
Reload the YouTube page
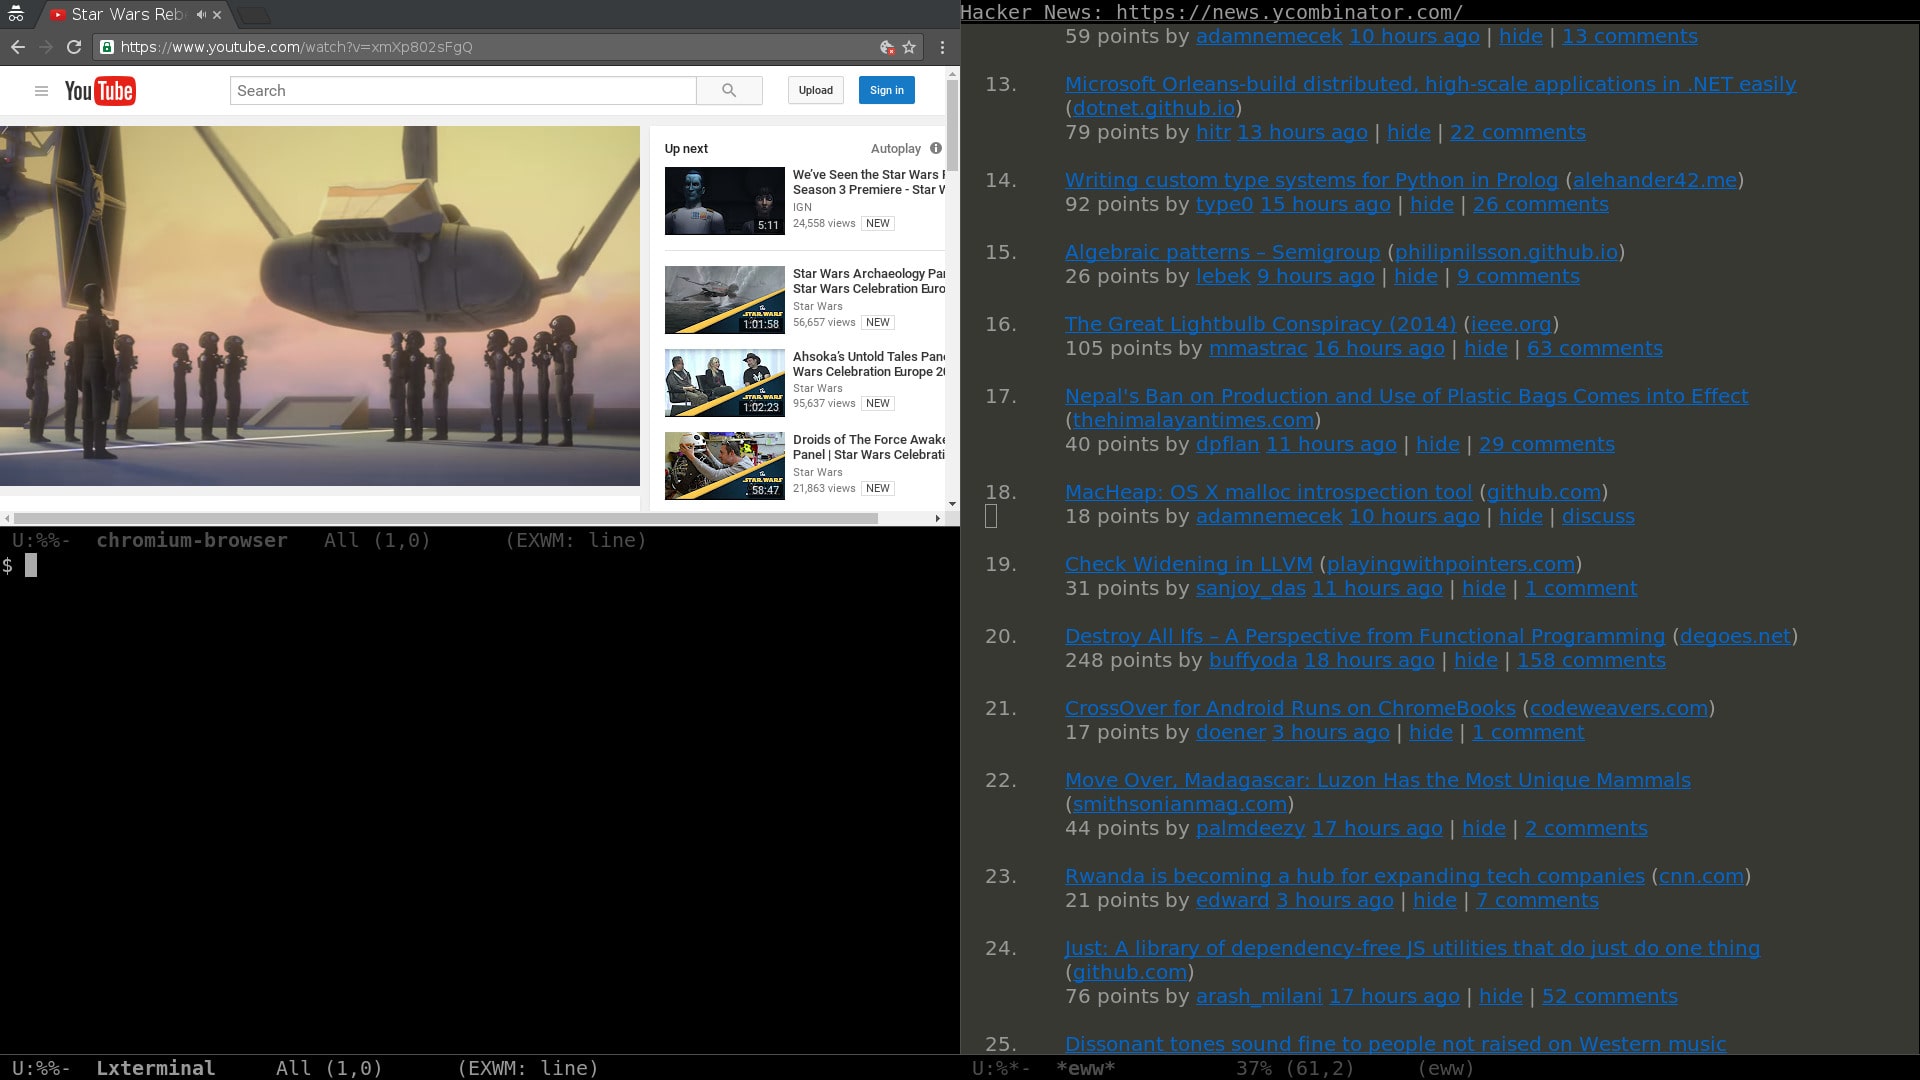(73, 47)
